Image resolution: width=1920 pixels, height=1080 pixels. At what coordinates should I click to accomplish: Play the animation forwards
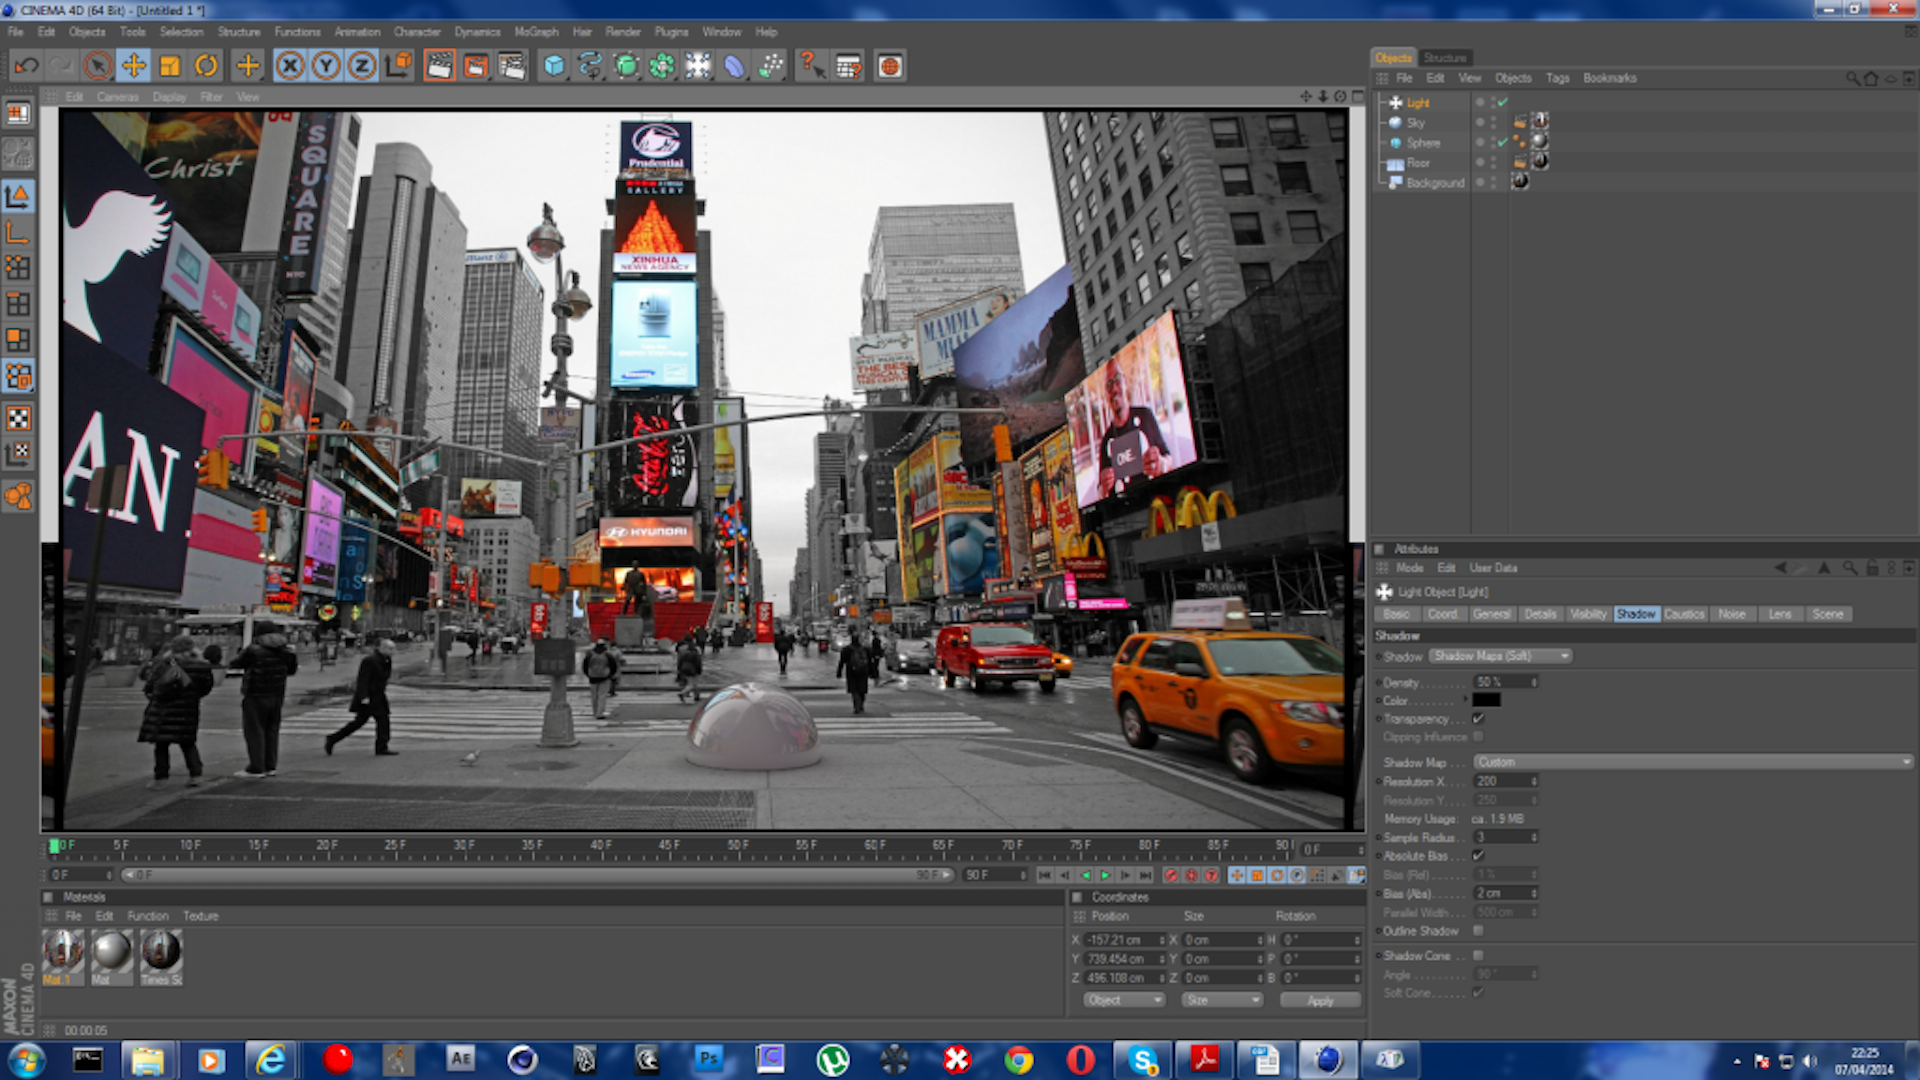pos(1105,875)
